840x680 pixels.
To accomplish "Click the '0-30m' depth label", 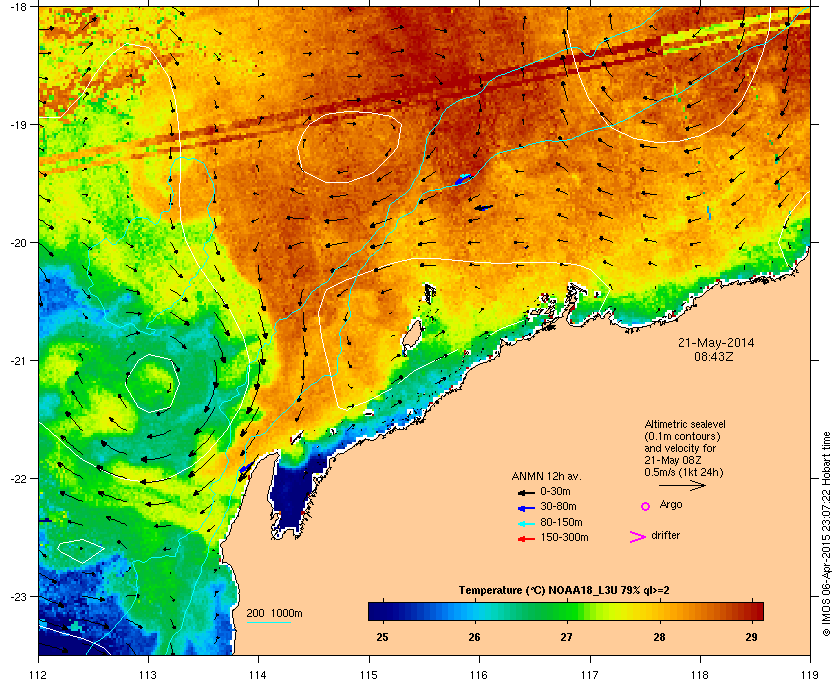I will click(556, 491).
